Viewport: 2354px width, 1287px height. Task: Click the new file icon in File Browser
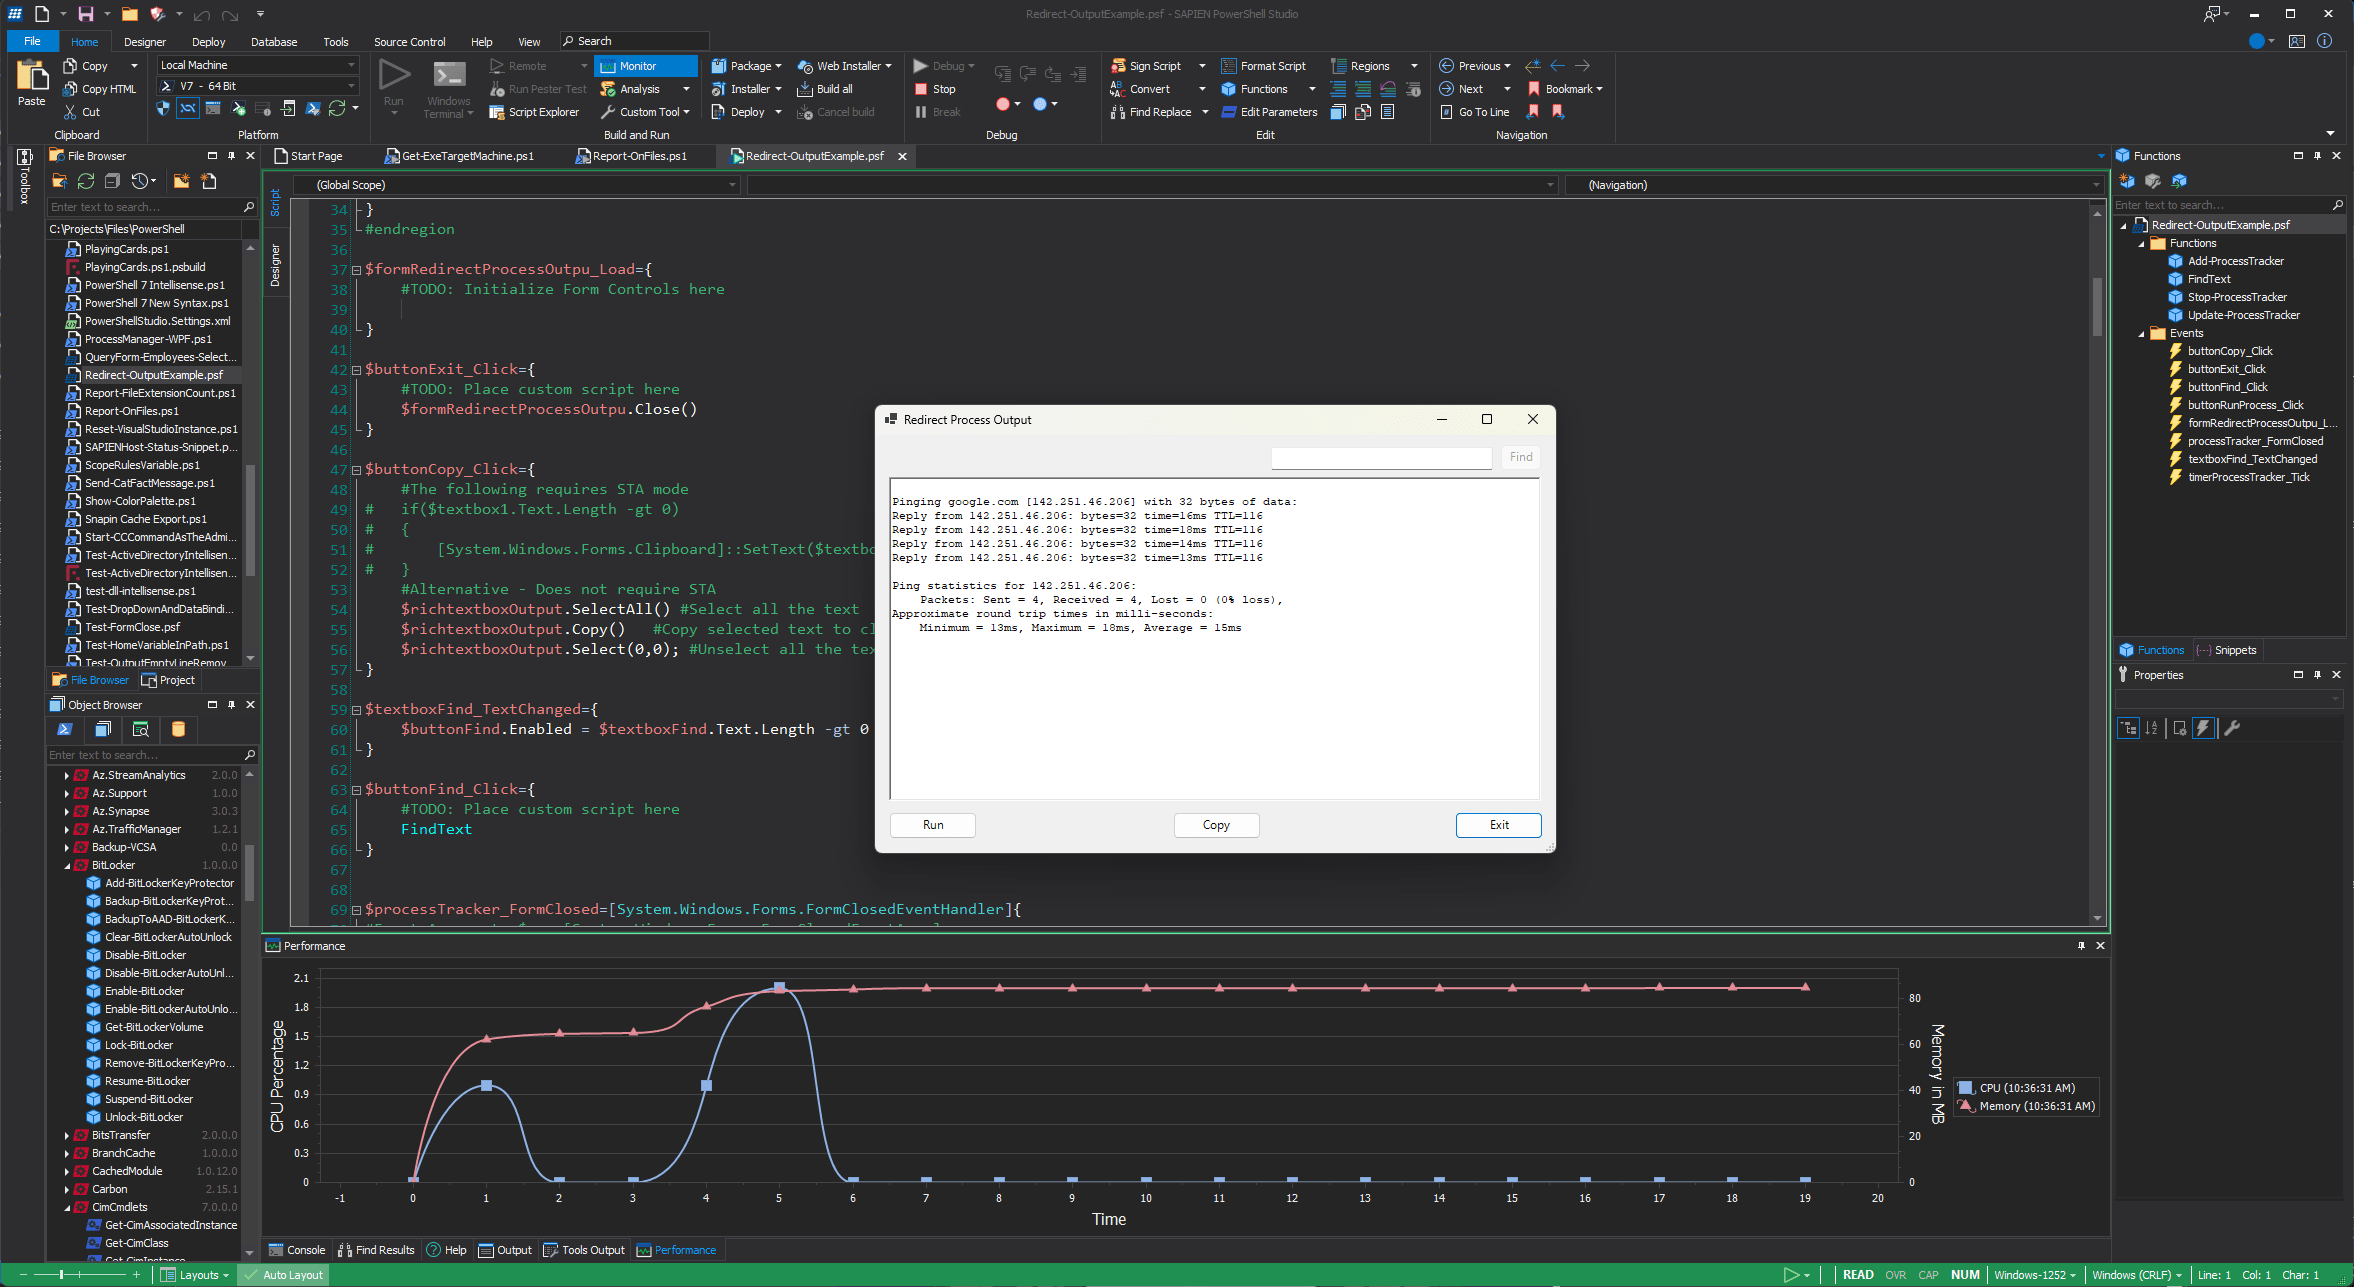coord(208,181)
